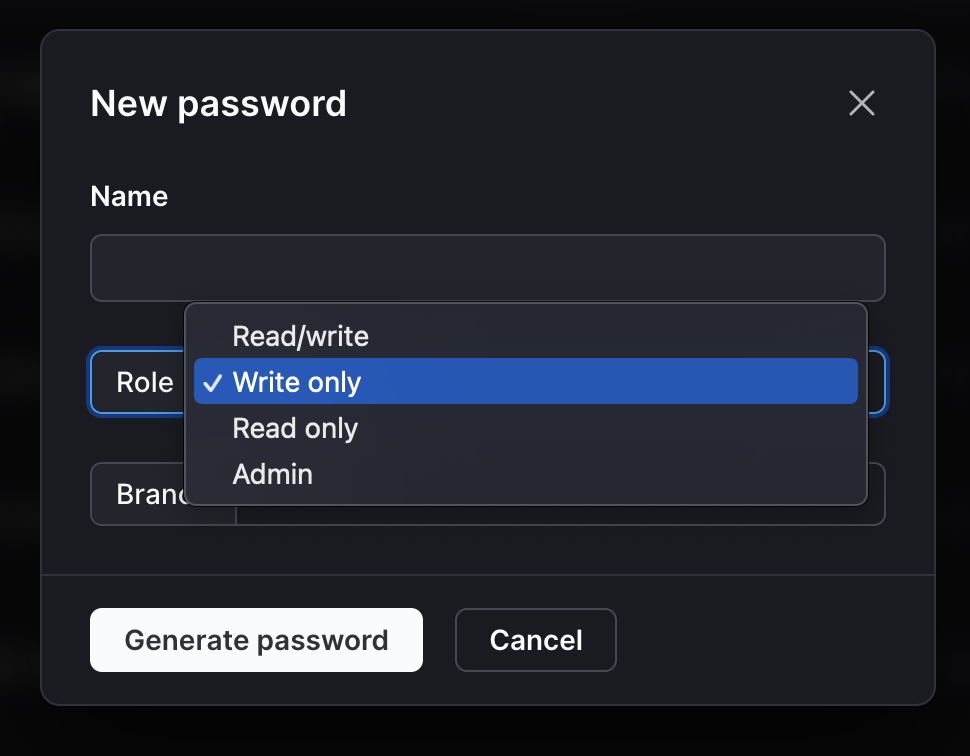Click the Generate password button

click(x=256, y=640)
